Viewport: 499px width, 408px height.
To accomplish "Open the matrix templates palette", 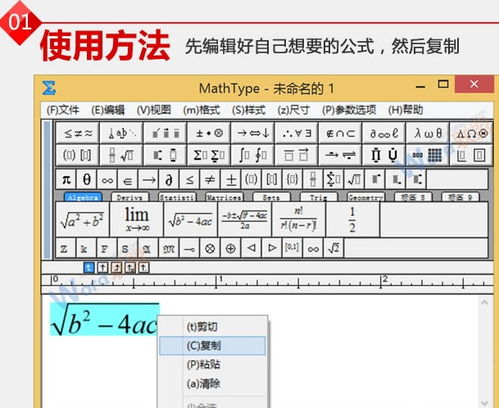I will coord(427,155).
